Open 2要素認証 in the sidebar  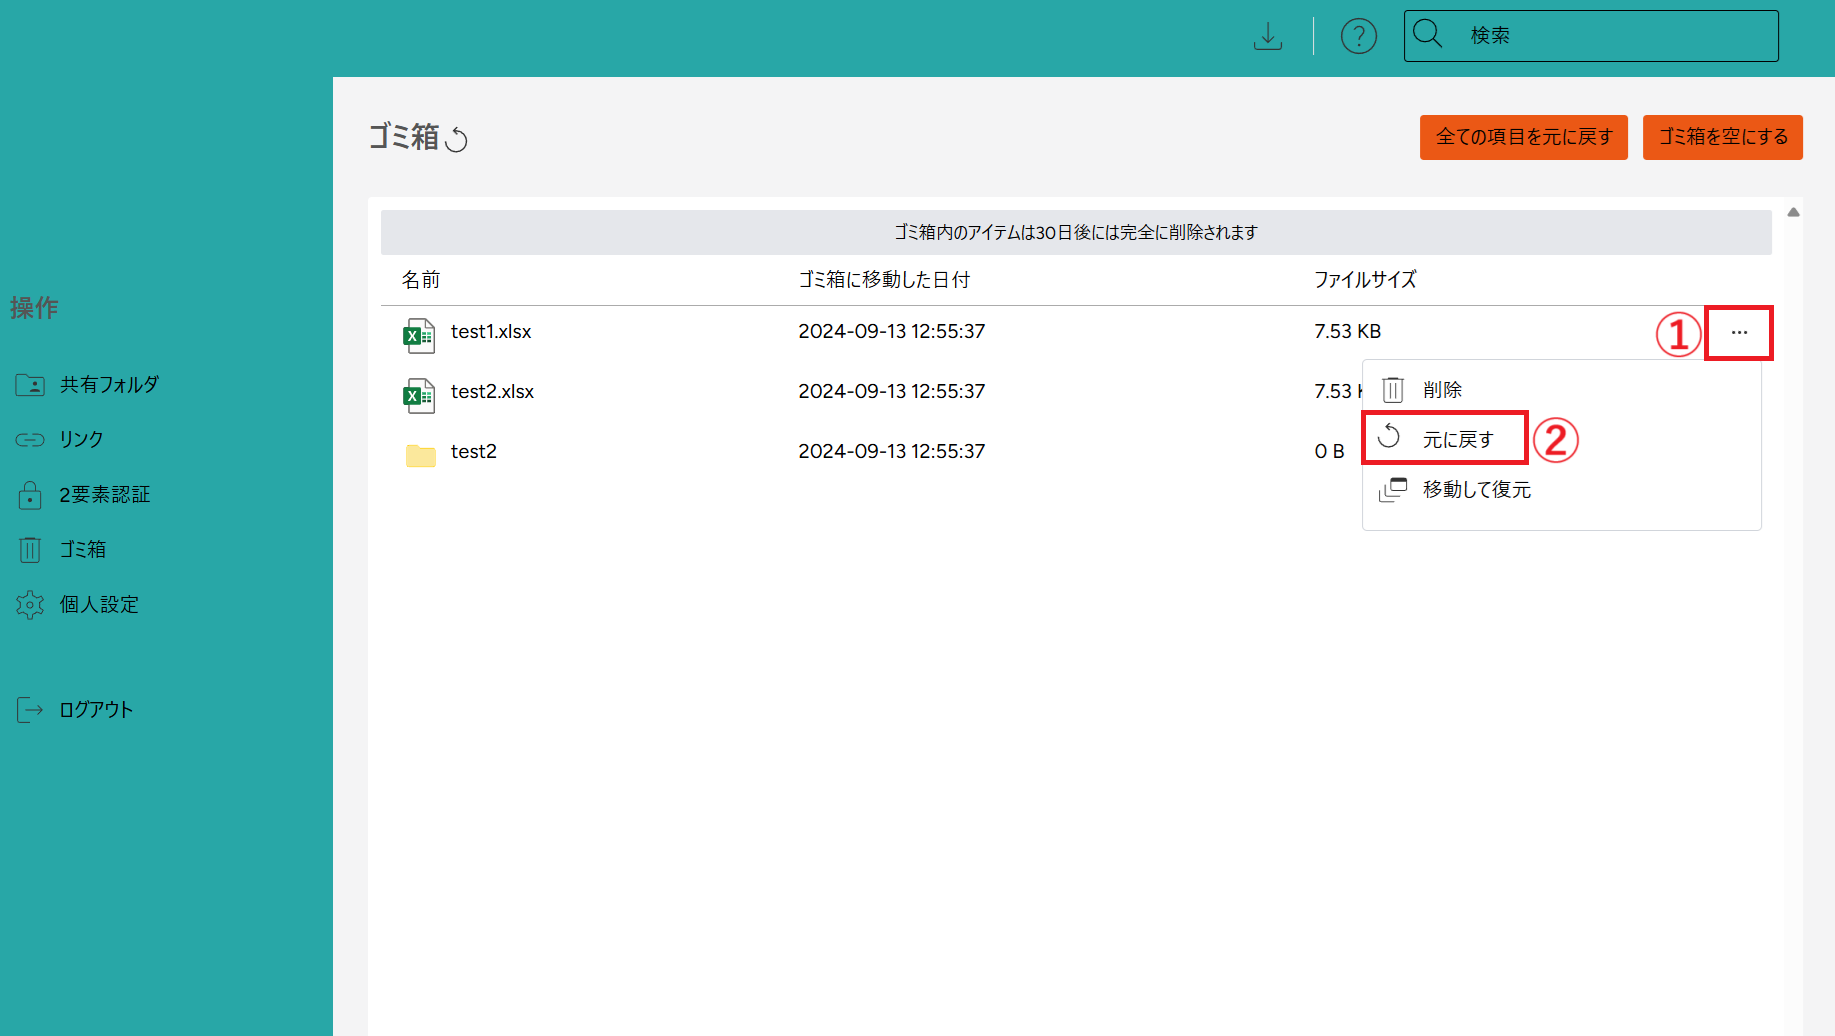[105, 495]
